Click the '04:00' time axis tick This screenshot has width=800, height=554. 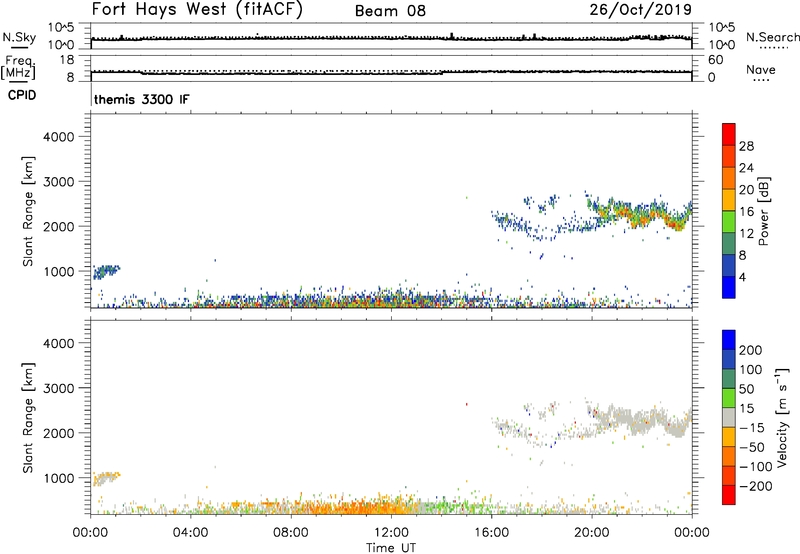pos(191,533)
